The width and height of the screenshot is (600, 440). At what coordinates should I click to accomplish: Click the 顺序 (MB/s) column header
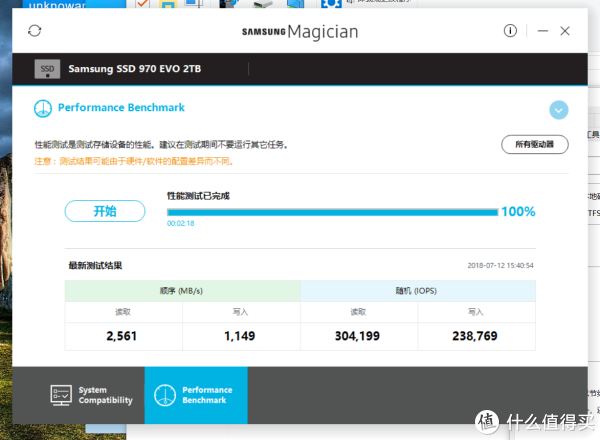click(x=183, y=291)
